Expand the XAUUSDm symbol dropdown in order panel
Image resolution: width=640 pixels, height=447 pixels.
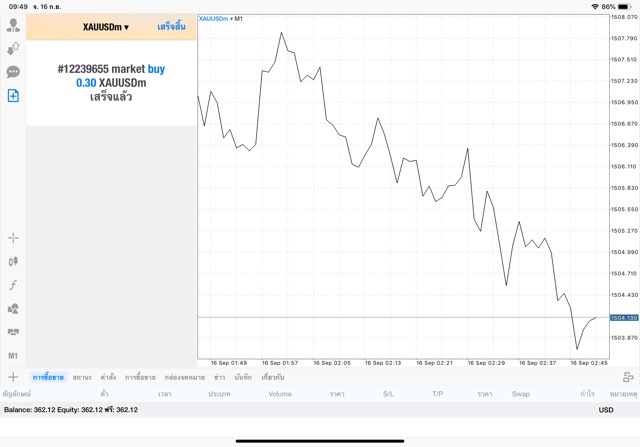pos(106,27)
